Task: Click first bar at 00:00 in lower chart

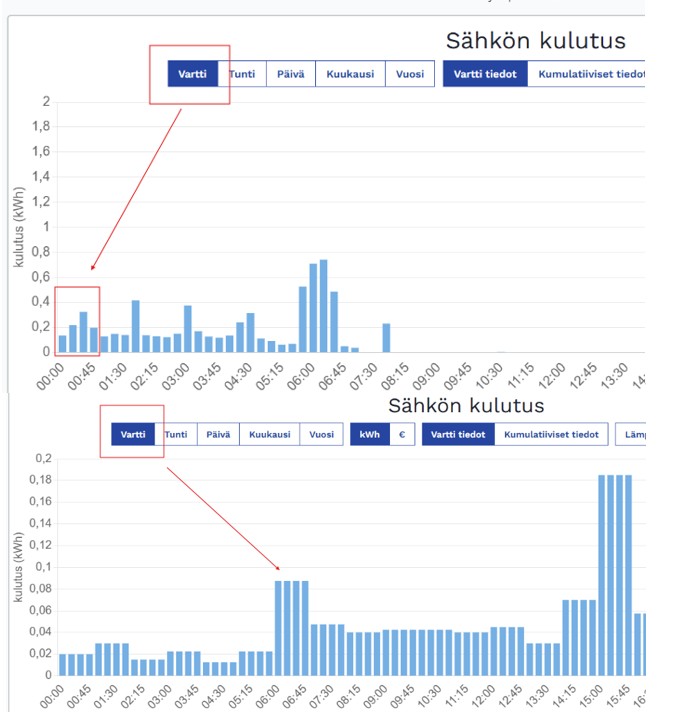Action: pyautogui.click(x=63, y=664)
